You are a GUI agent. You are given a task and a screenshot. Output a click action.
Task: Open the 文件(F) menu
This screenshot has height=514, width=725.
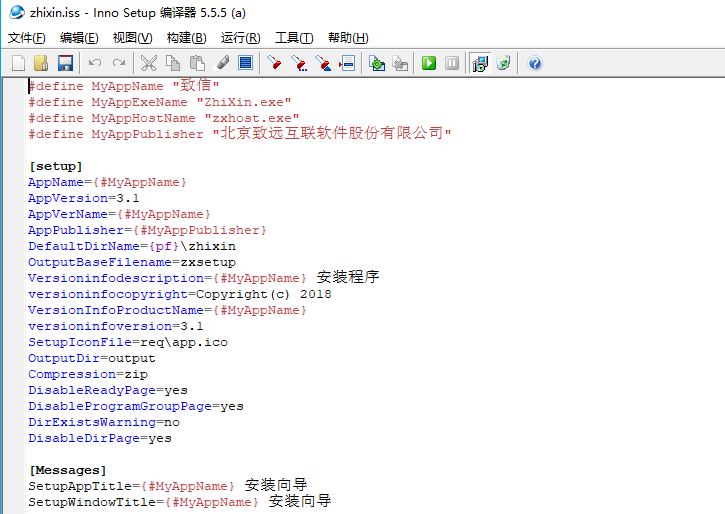(26, 38)
